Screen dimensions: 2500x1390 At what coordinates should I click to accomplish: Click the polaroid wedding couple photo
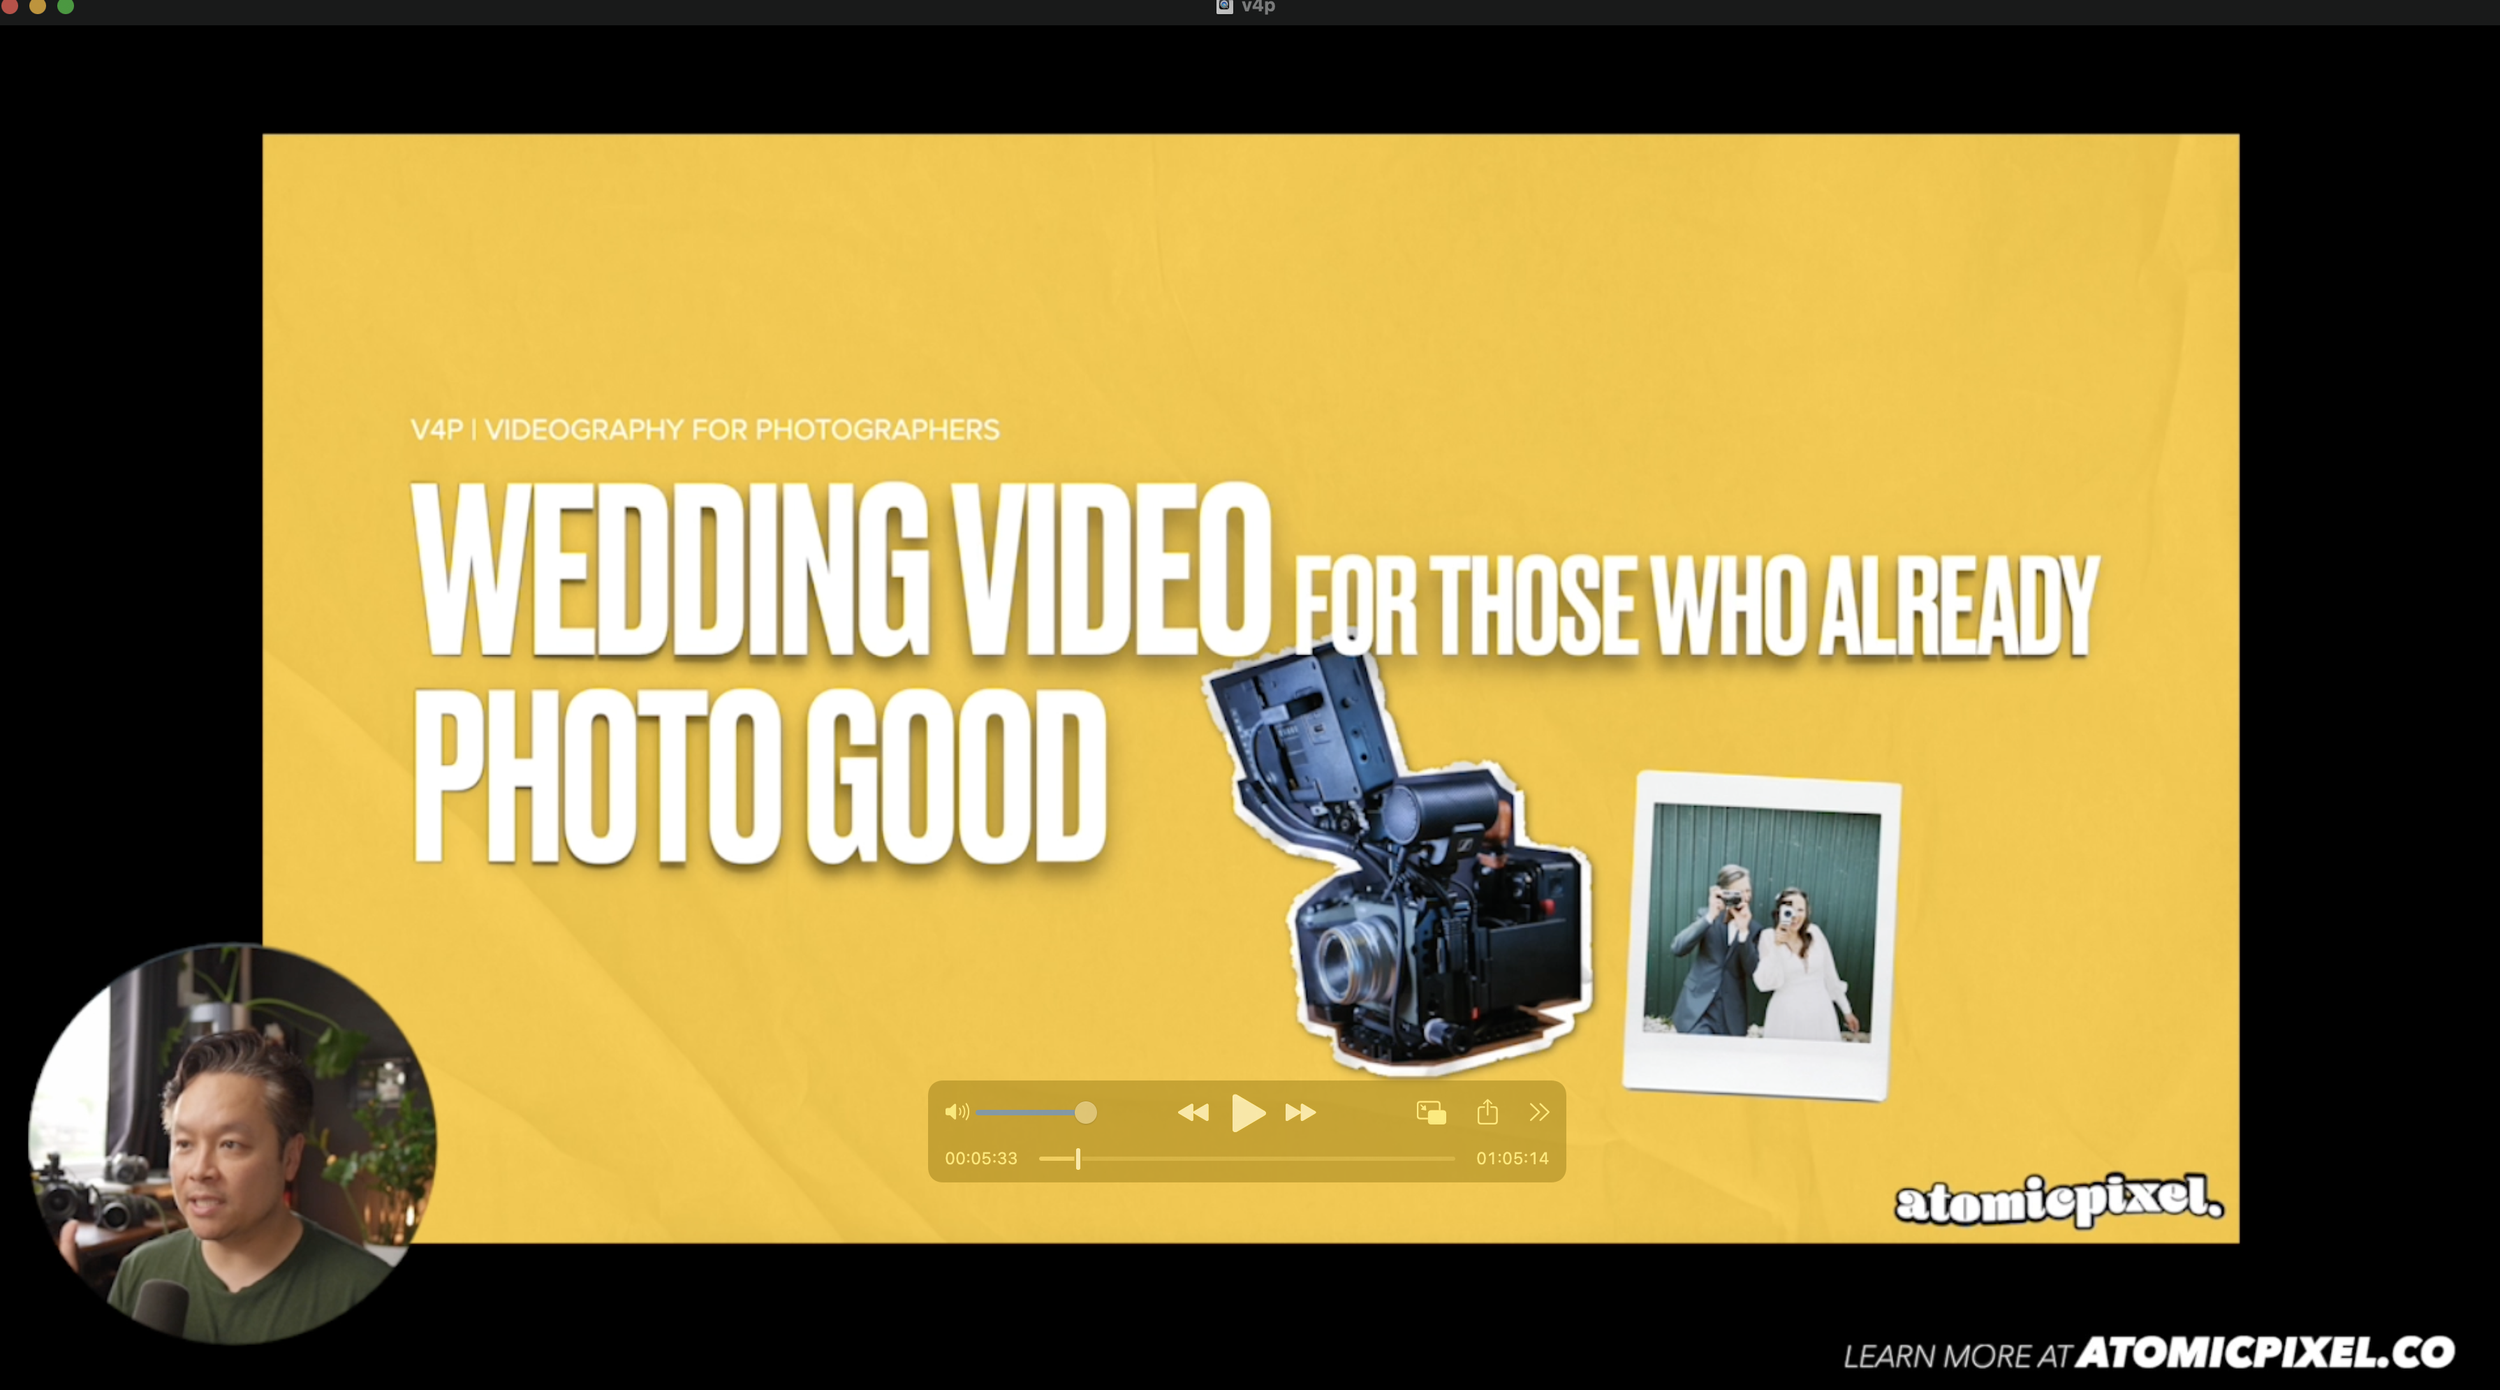tap(1761, 935)
